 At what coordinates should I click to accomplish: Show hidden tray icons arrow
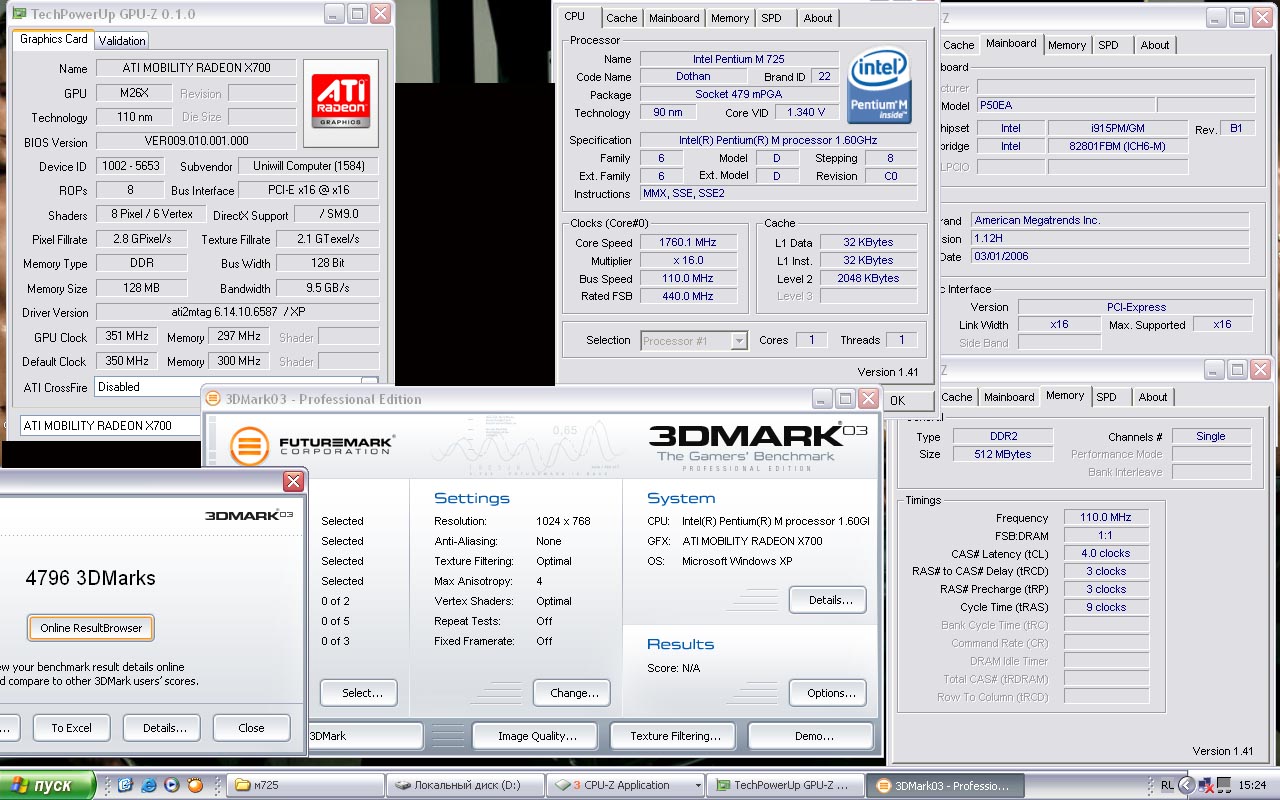1187,785
